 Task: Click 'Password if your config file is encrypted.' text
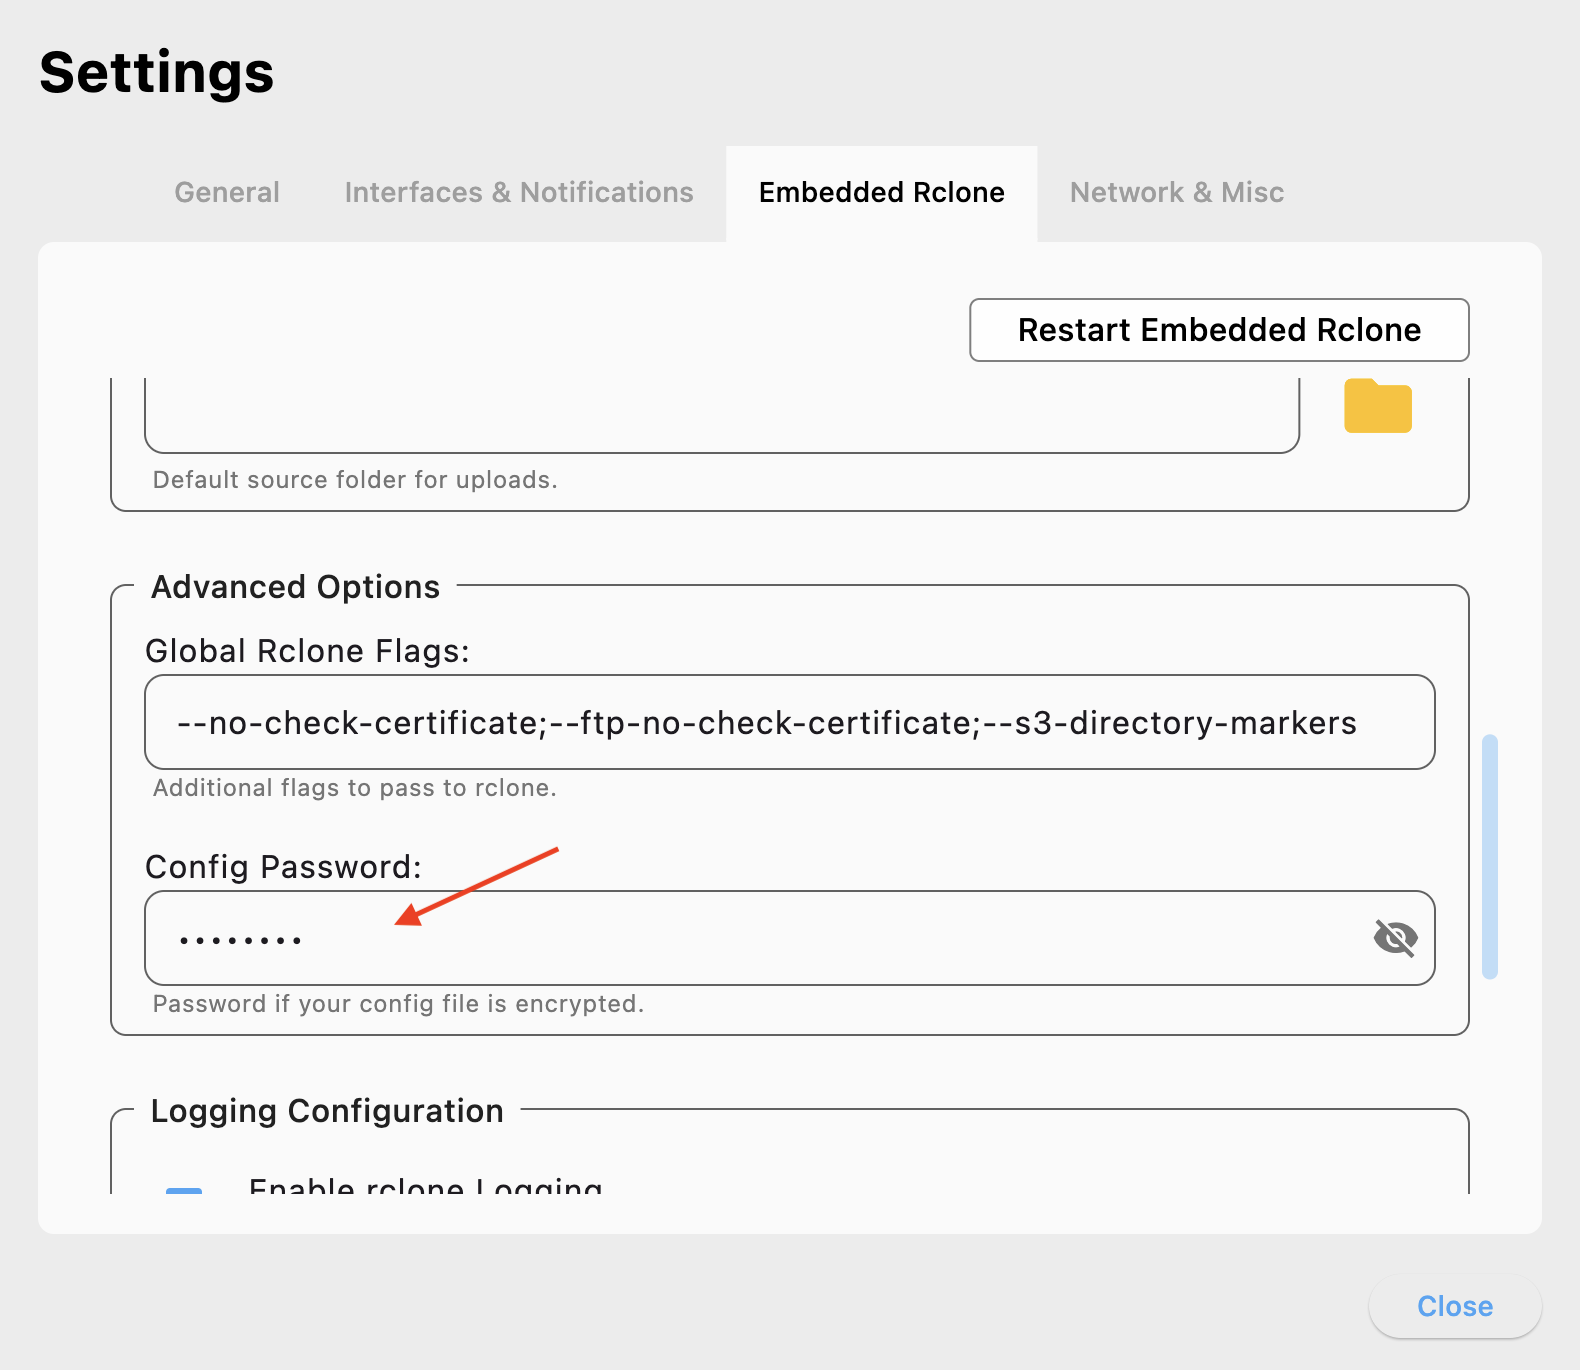point(398,1004)
